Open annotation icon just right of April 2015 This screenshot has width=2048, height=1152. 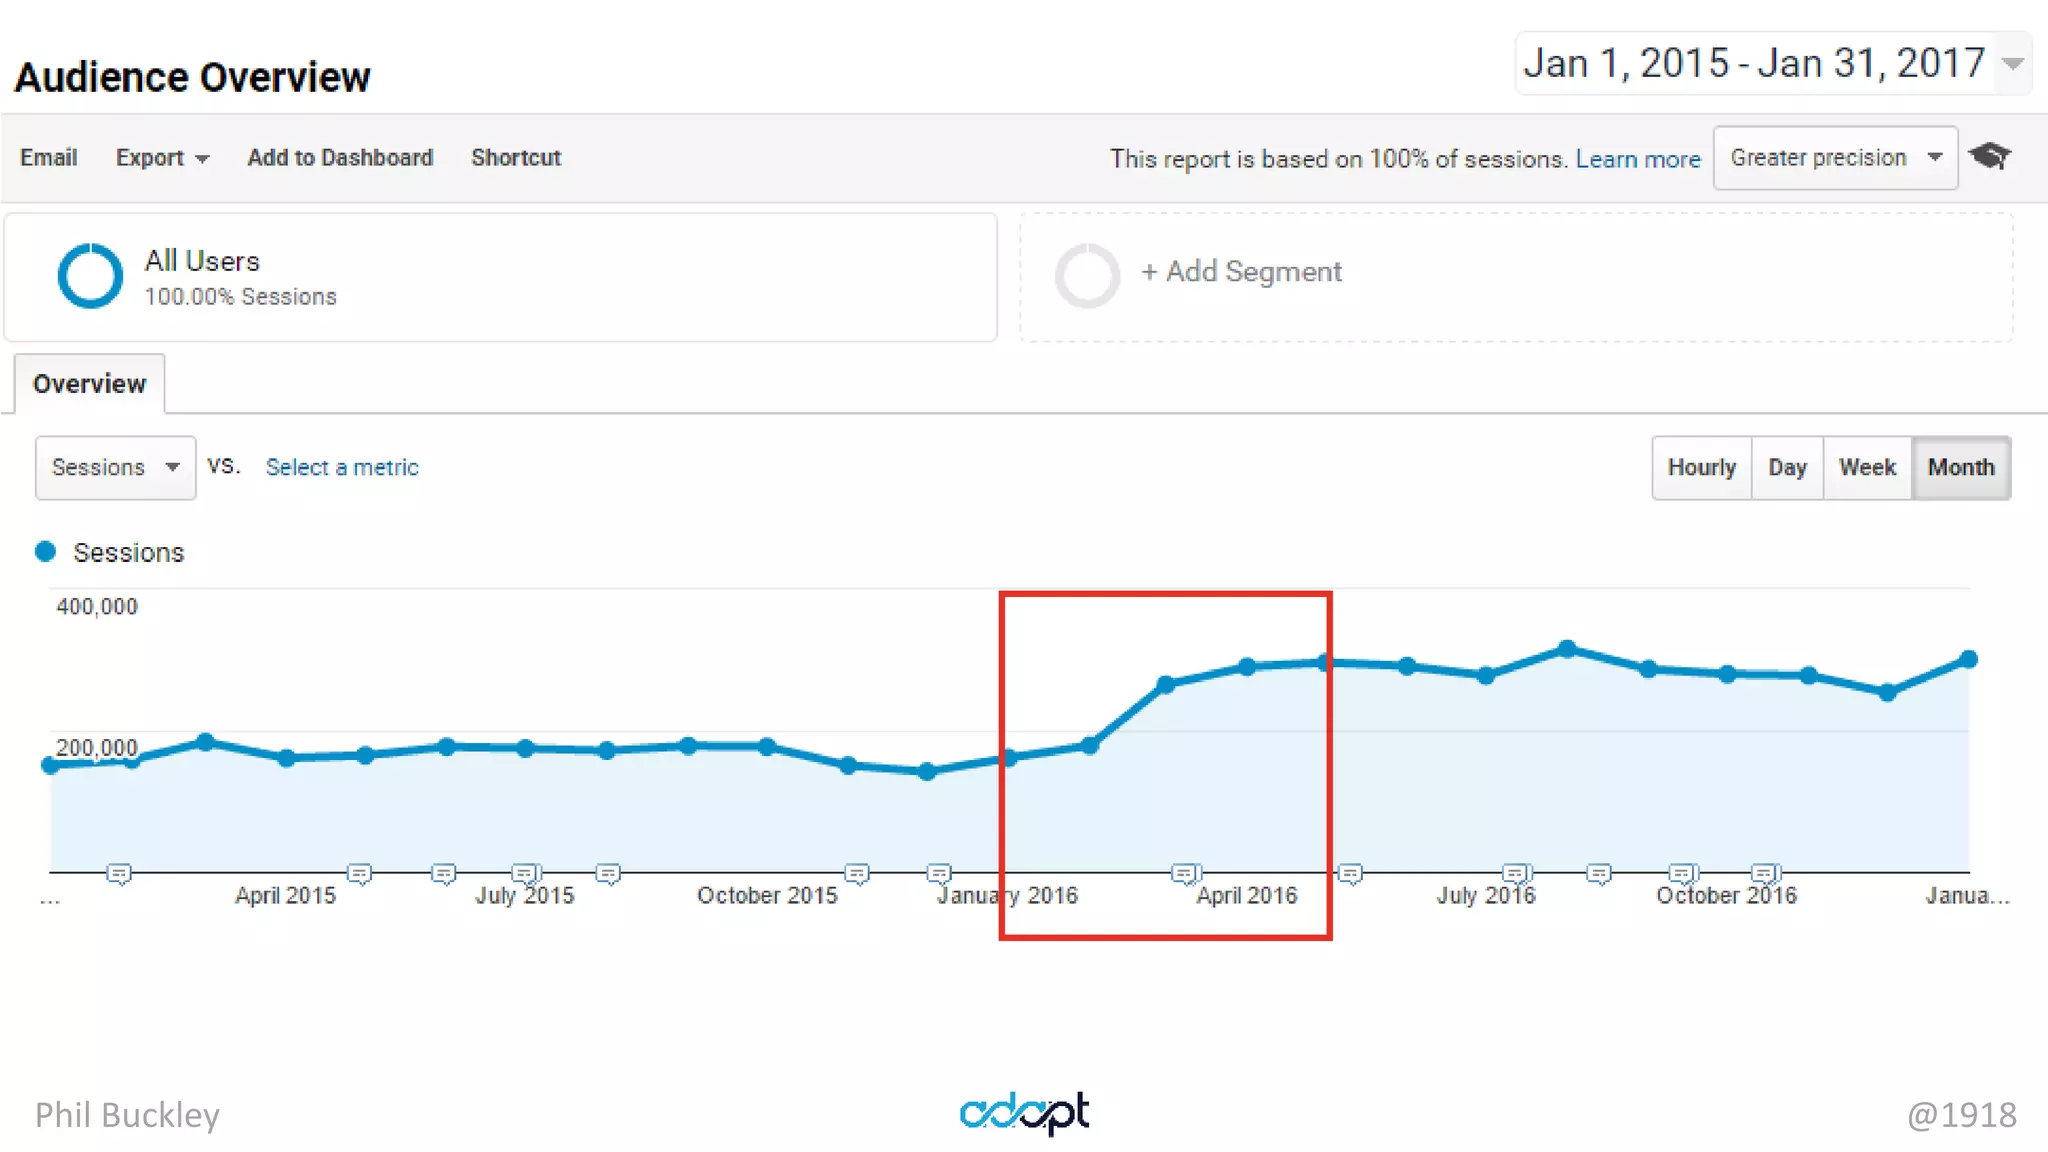(x=359, y=875)
